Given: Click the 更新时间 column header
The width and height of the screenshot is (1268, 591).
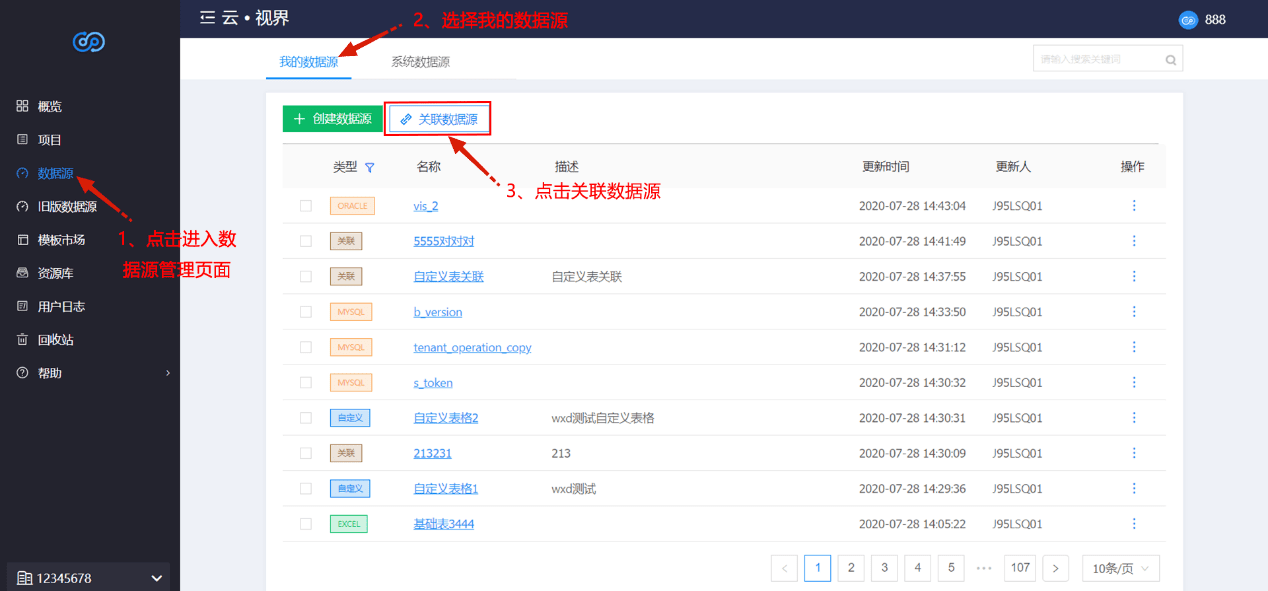Looking at the screenshot, I should click(x=884, y=167).
